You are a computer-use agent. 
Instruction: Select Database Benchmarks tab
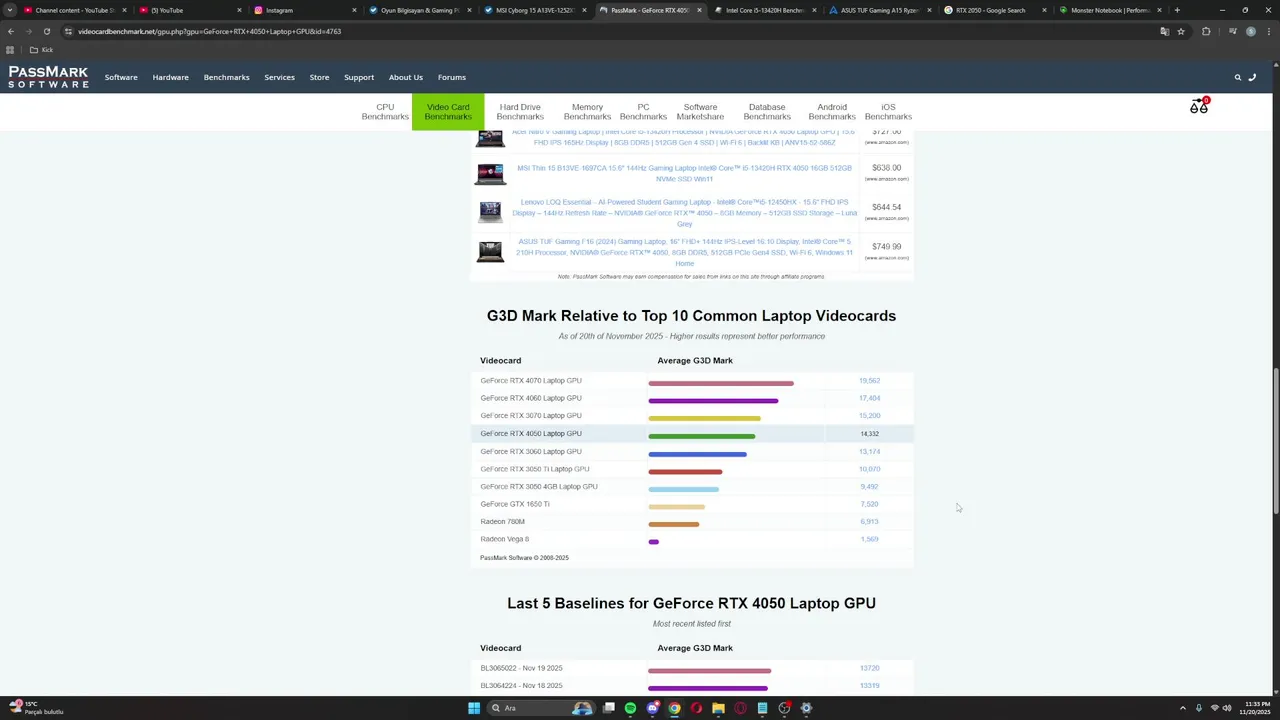click(x=767, y=112)
